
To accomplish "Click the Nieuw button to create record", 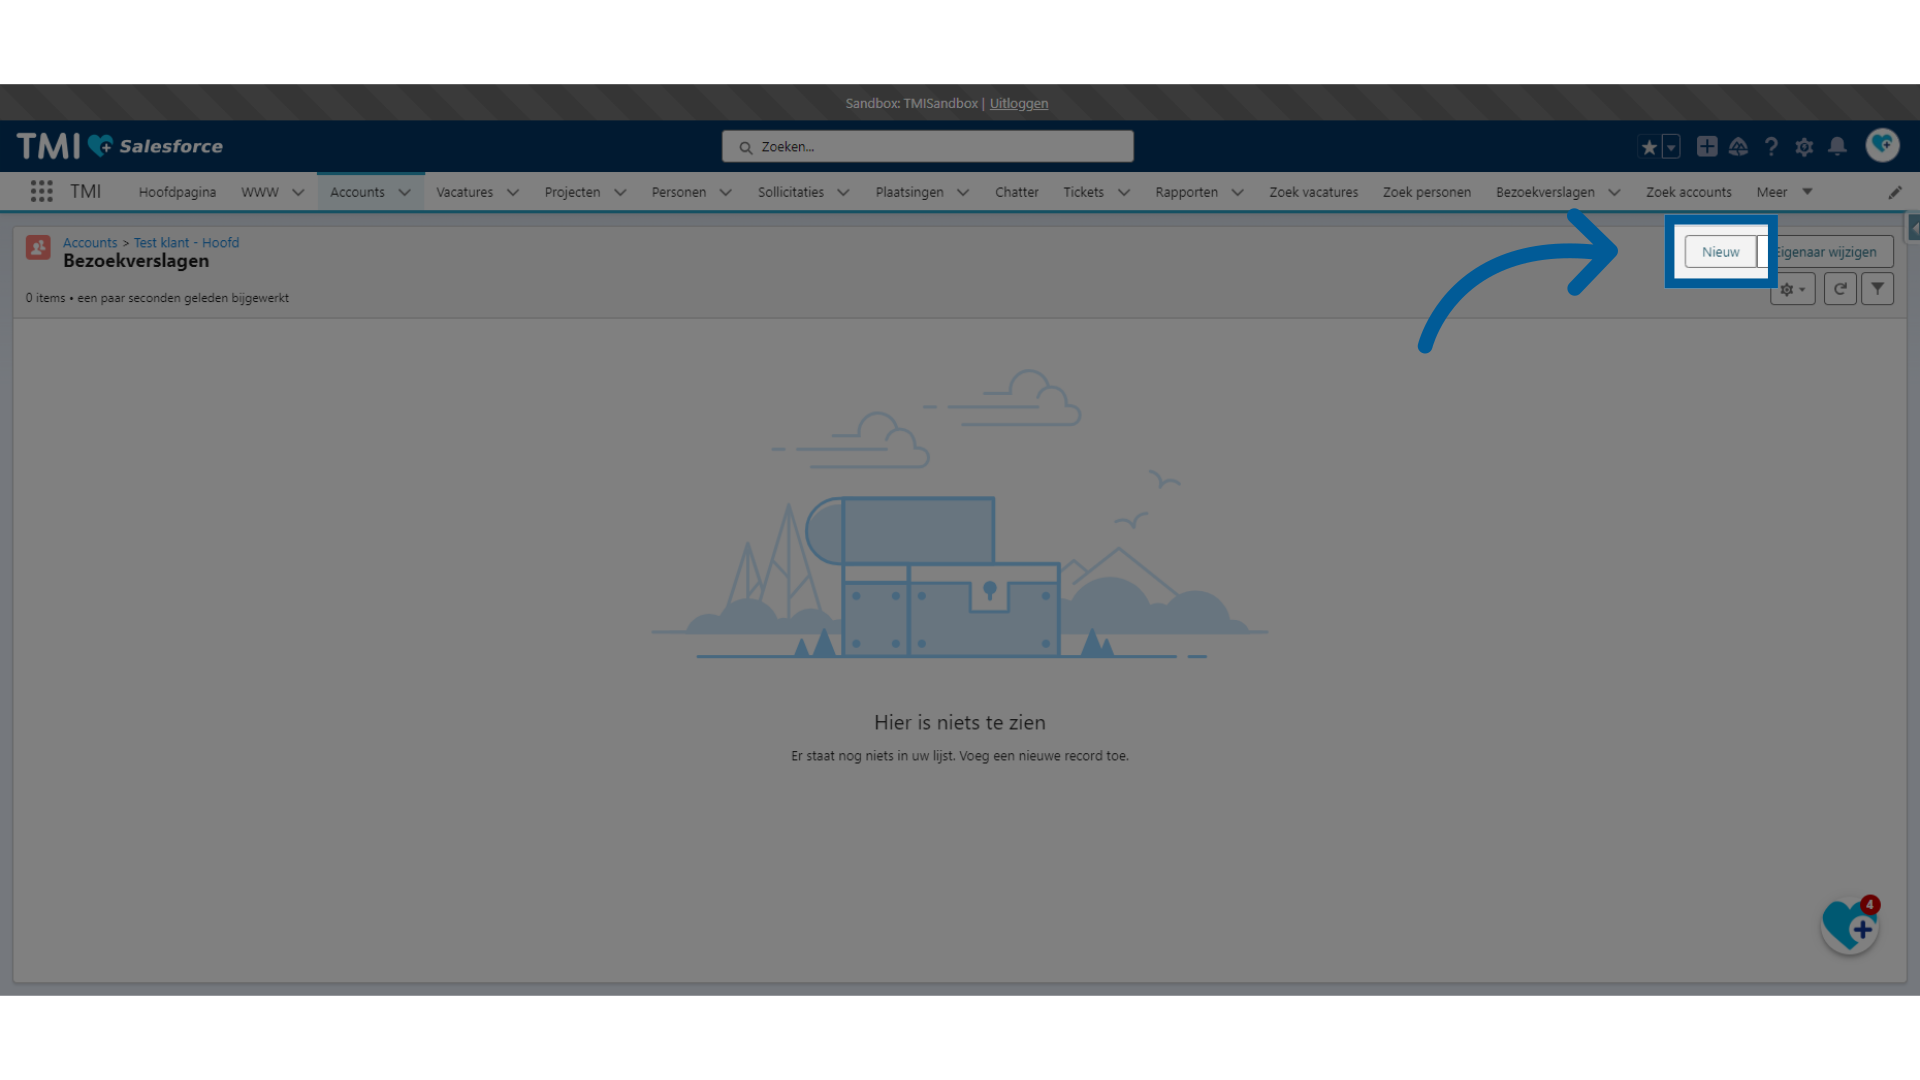I will (1721, 251).
